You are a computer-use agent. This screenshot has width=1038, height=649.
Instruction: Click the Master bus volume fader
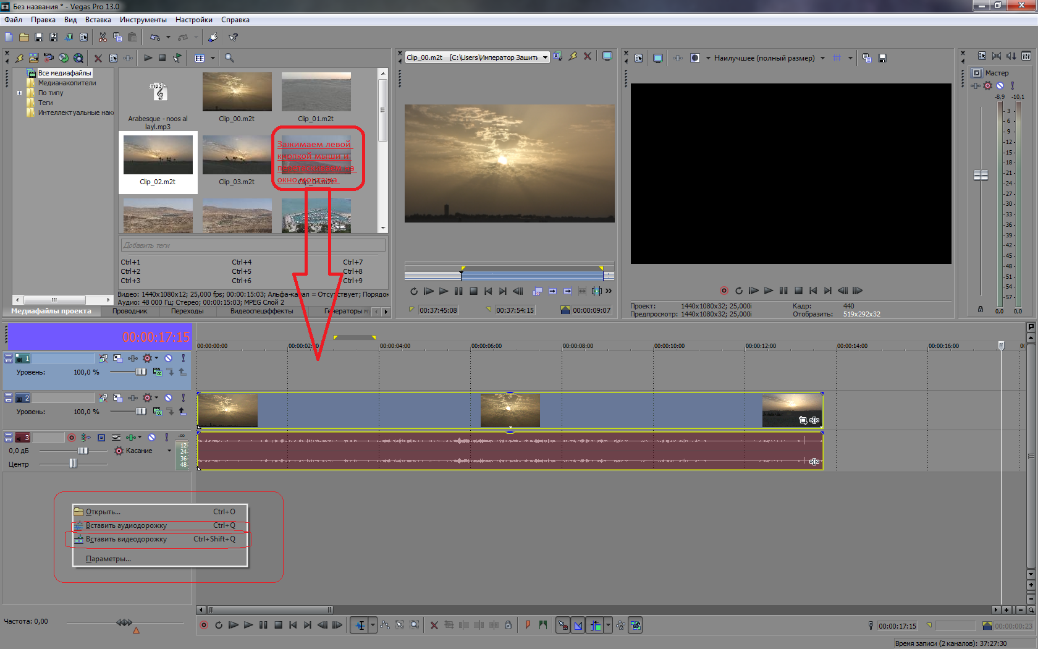pos(980,175)
